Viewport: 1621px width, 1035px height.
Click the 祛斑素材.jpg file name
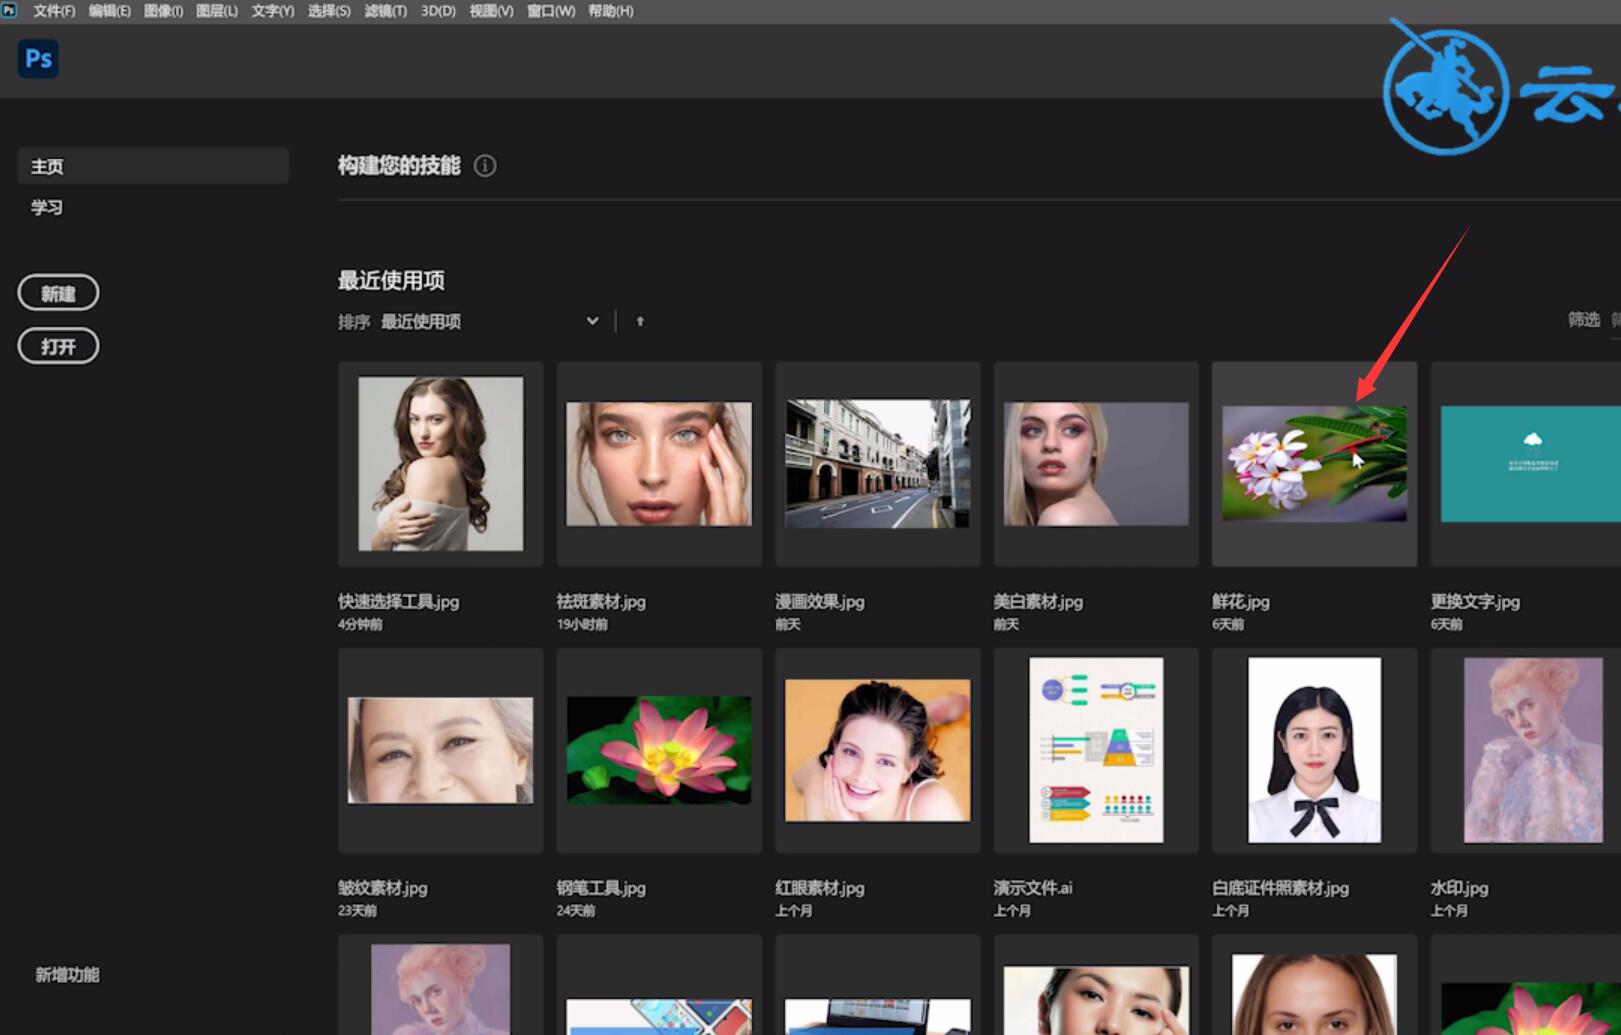point(601,601)
